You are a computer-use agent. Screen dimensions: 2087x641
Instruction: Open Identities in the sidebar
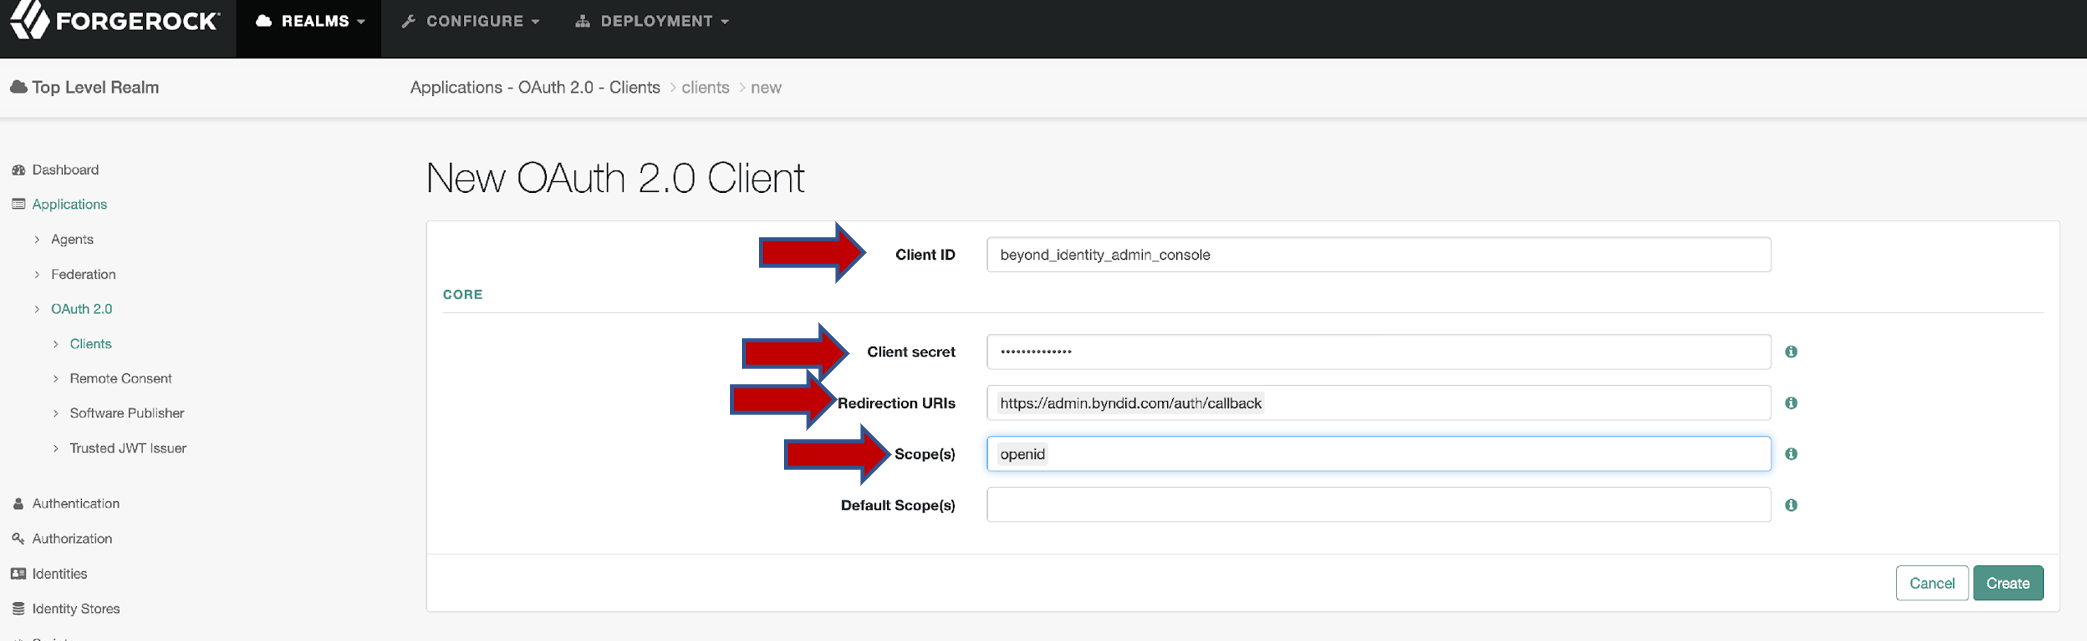59,574
